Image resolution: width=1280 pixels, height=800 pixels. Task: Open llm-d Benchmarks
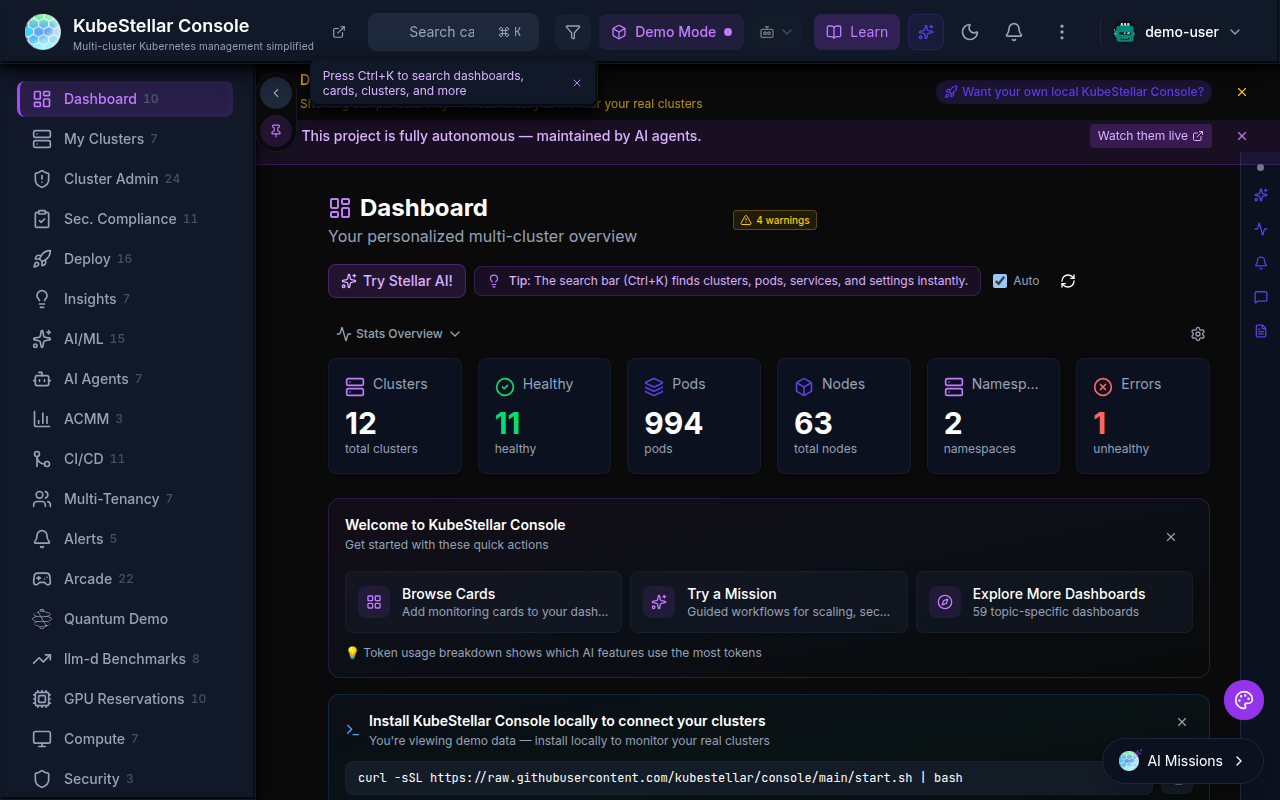pyautogui.click(x=125, y=659)
